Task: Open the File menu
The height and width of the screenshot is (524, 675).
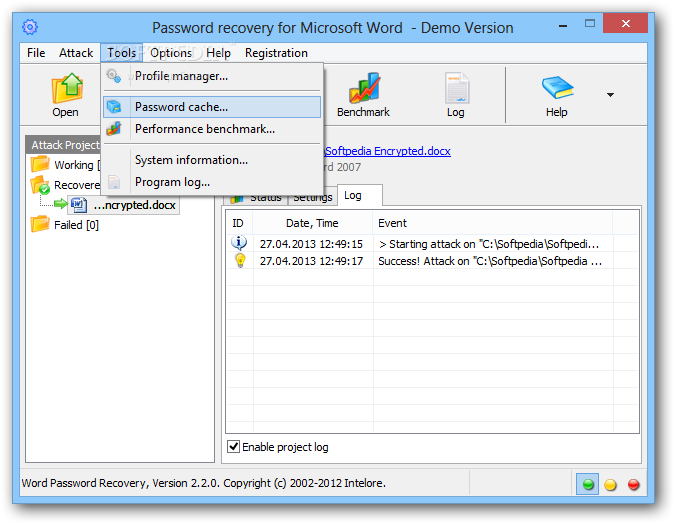Action: (x=36, y=53)
